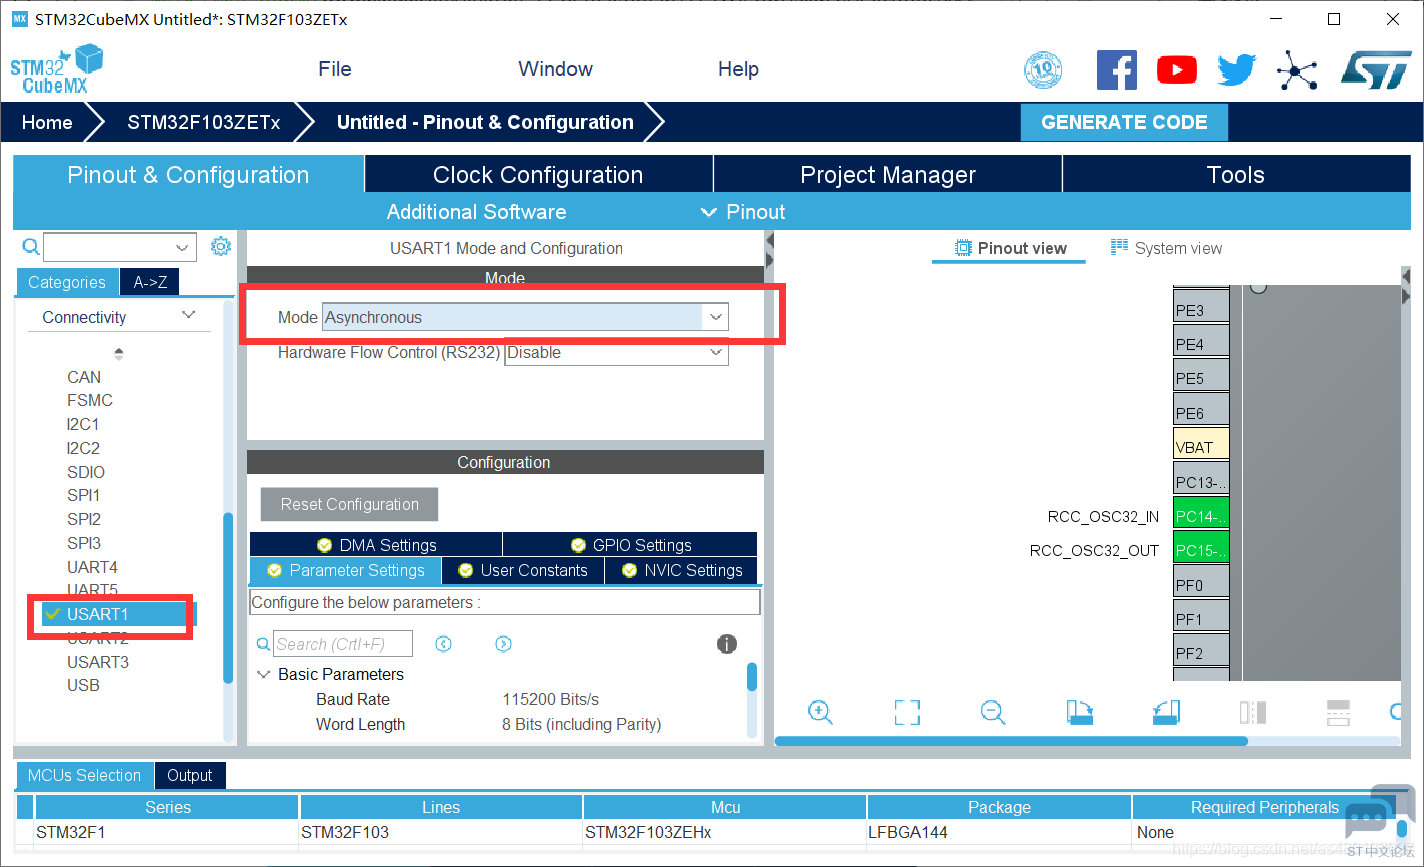This screenshot has height=867, width=1424.
Task: Focus the Search (Ctrl+F) parameter field
Action: 344,644
